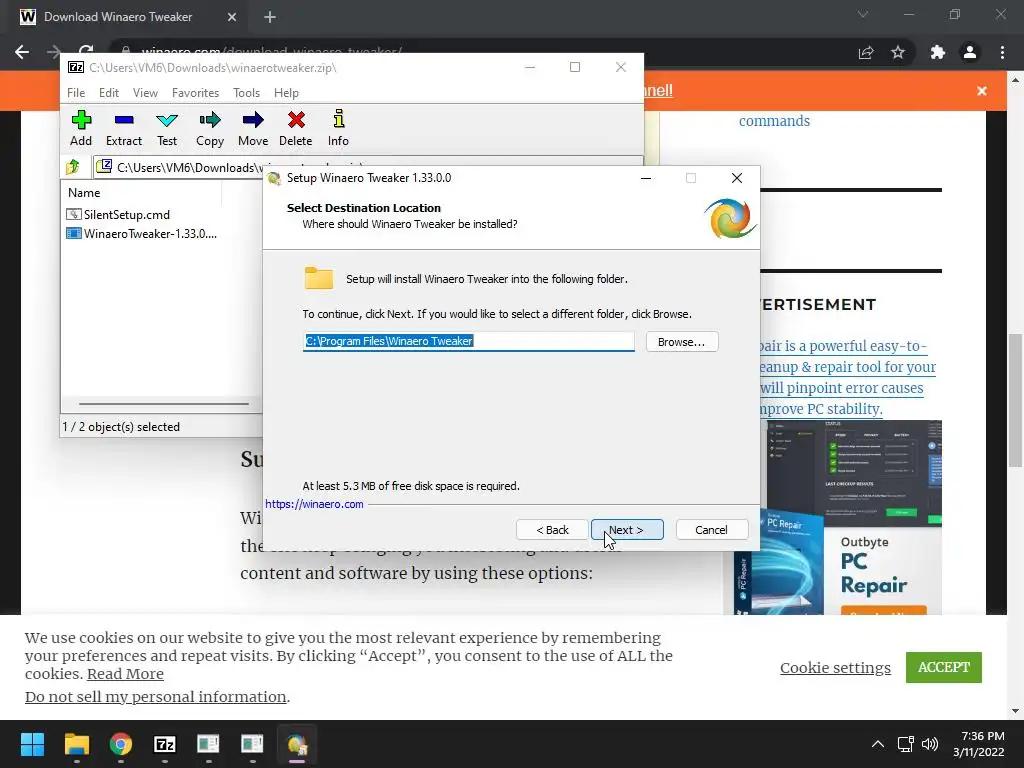Click Do not sell my personal information

pyautogui.click(x=155, y=697)
